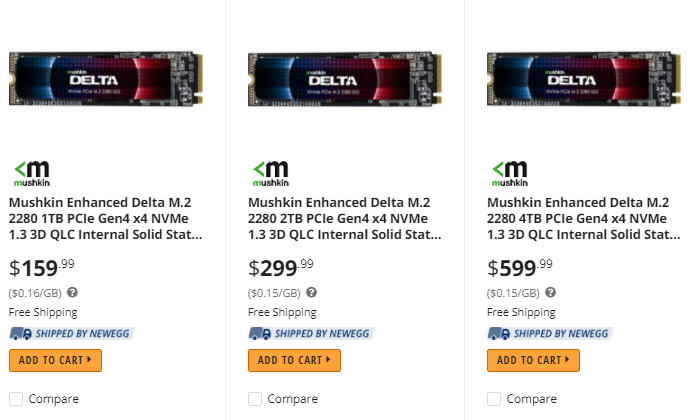This screenshot has height=420, width=690.
Task: Click price-per-GB help icon for 4TB drive
Action: coord(551,293)
